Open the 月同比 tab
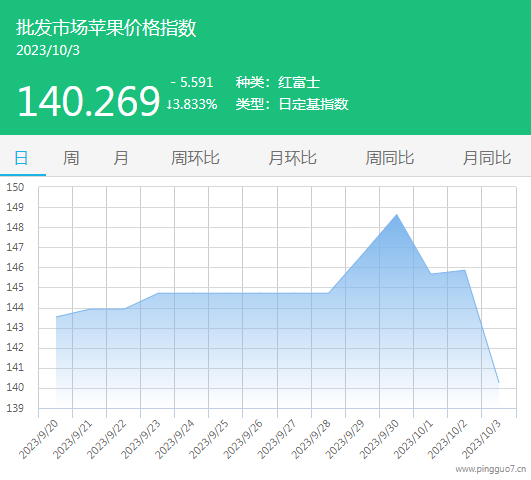 click(x=487, y=158)
